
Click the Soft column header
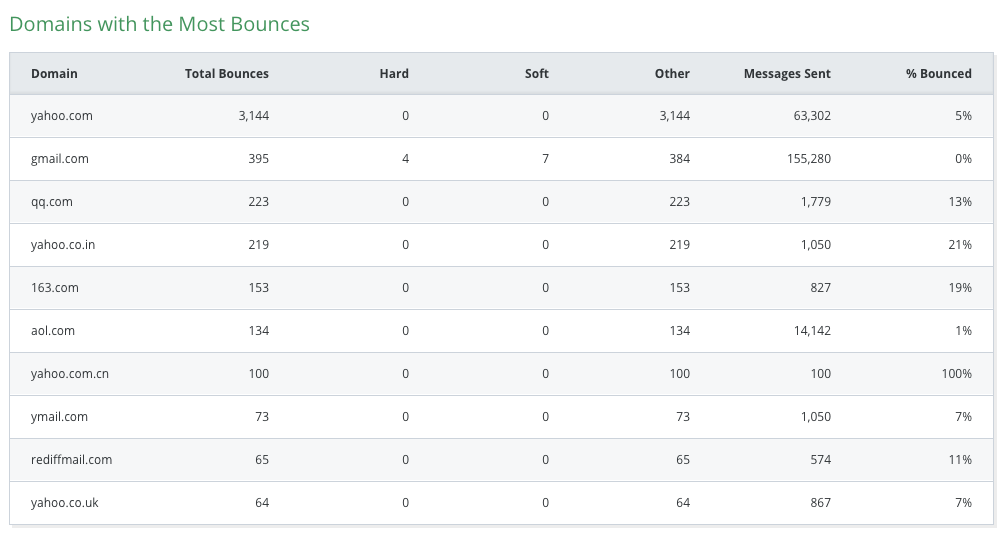(536, 73)
